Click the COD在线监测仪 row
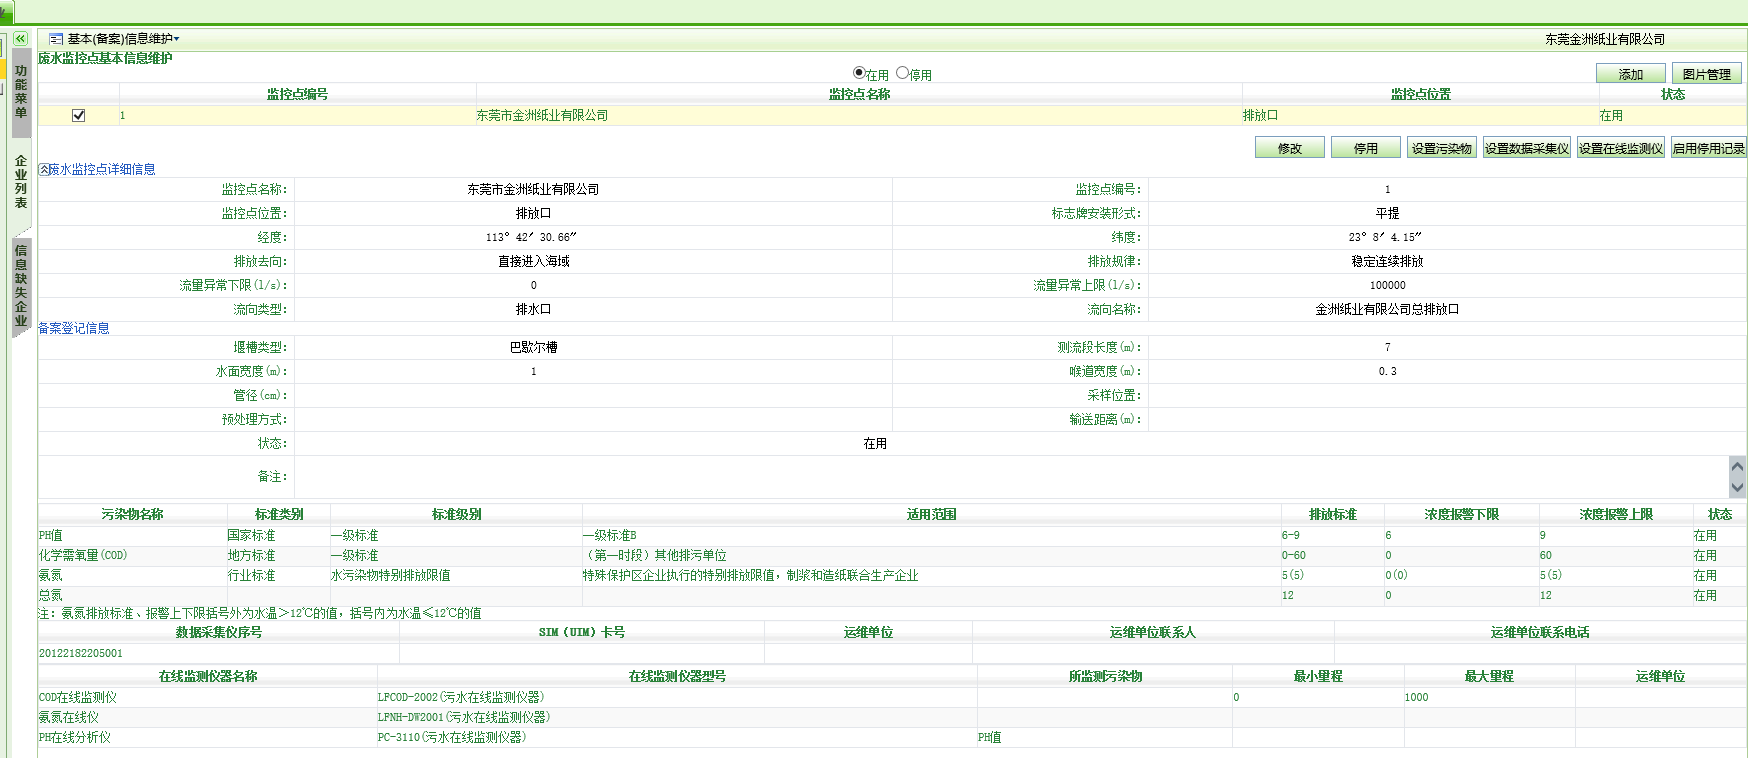This screenshot has width=1748, height=758. (x=78, y=698)
